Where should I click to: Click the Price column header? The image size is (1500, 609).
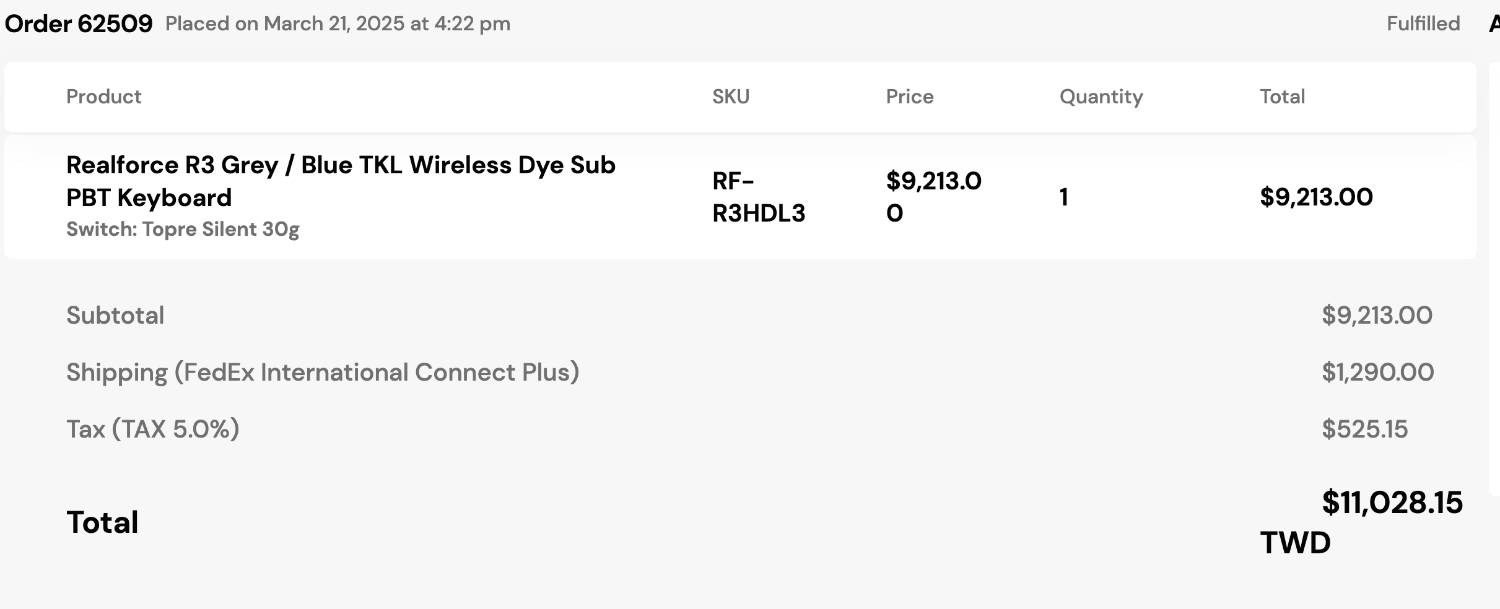[x=910, y=97]
